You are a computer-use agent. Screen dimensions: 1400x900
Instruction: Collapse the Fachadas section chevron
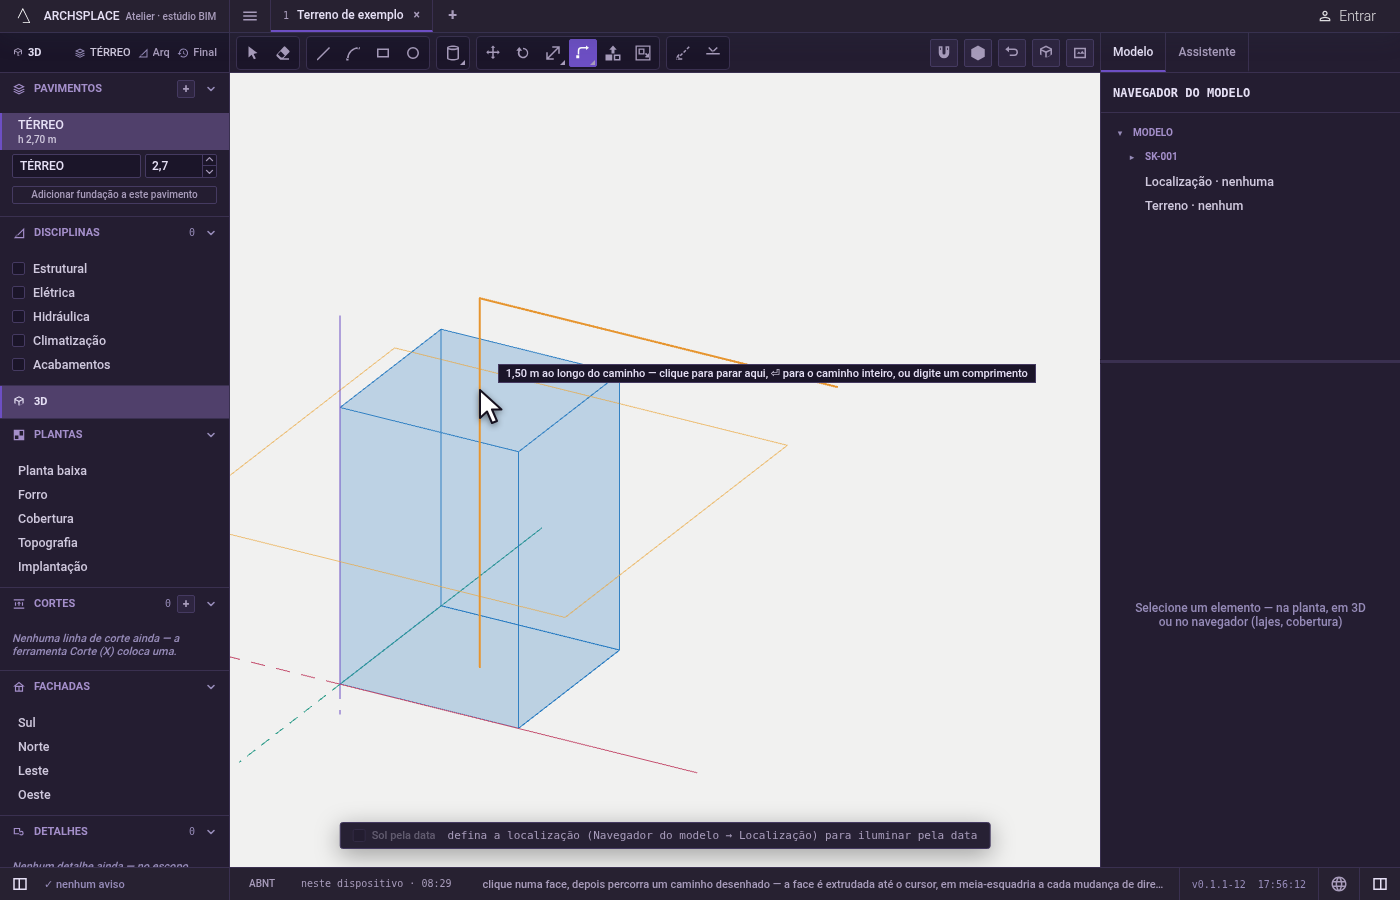pos(211,687)
